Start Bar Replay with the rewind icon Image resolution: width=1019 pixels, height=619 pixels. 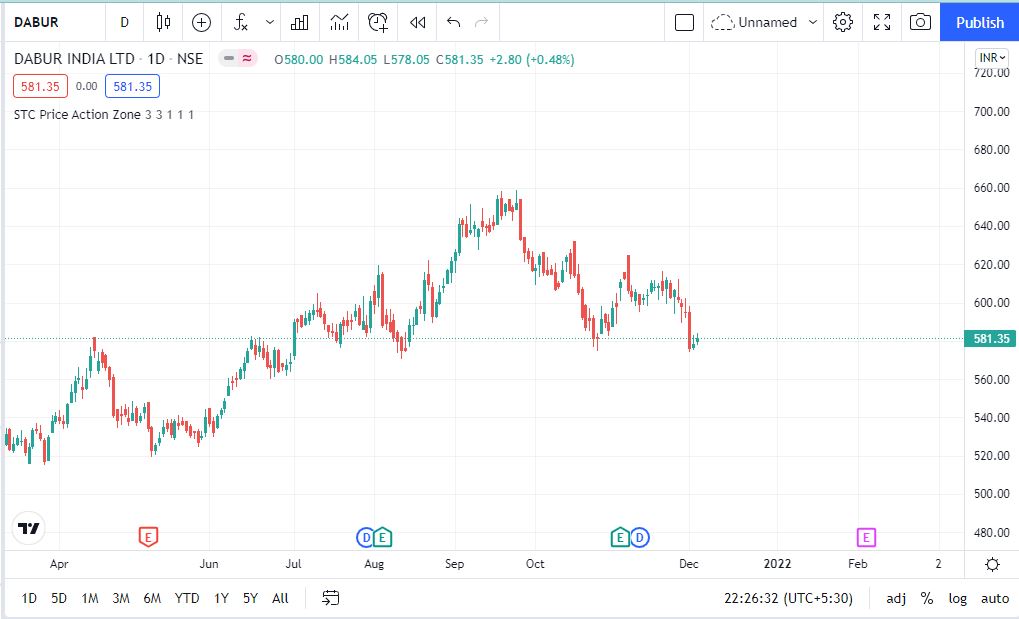(418, 22)
